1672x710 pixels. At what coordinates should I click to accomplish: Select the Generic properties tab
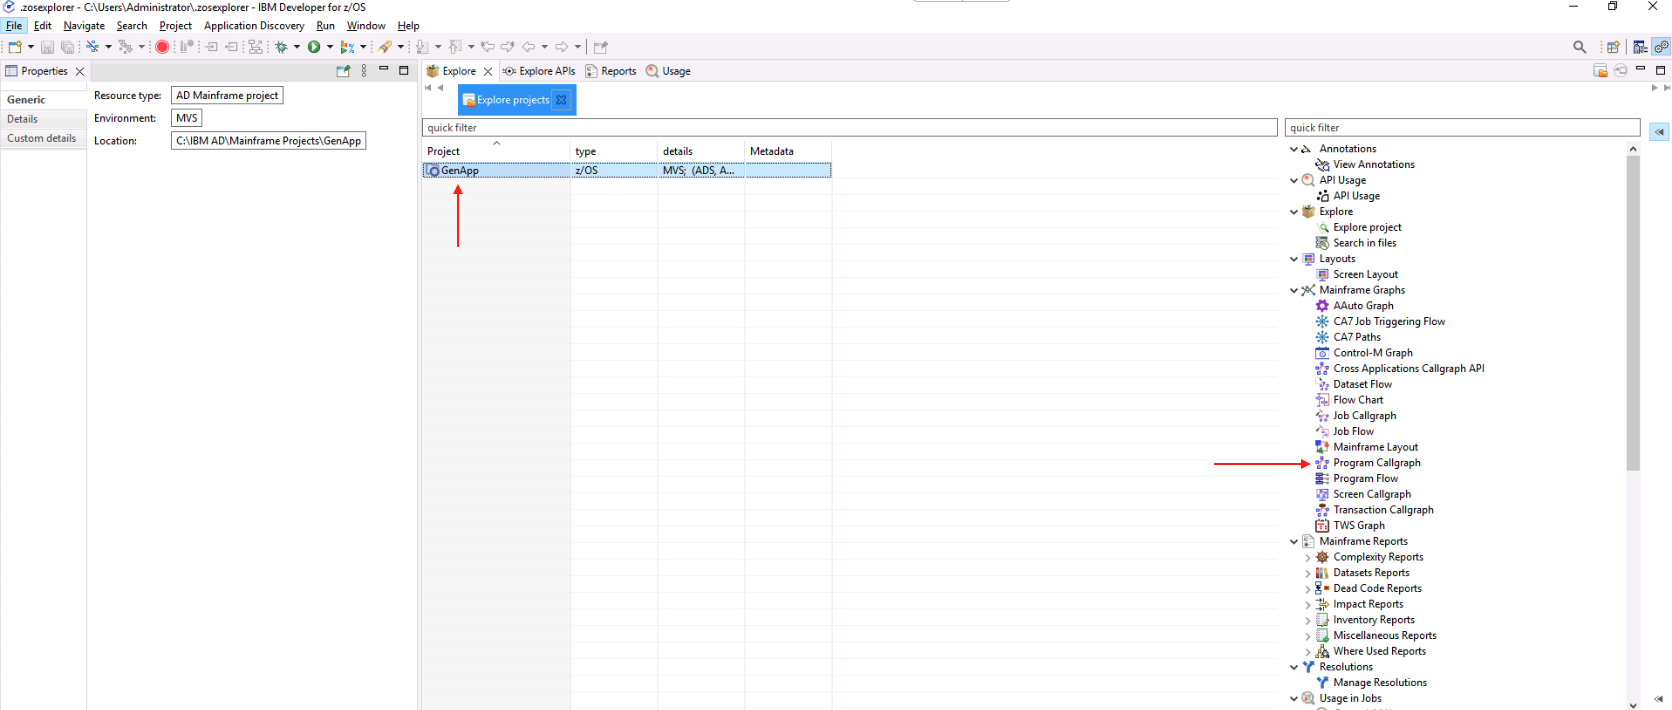tap(43, 100)
